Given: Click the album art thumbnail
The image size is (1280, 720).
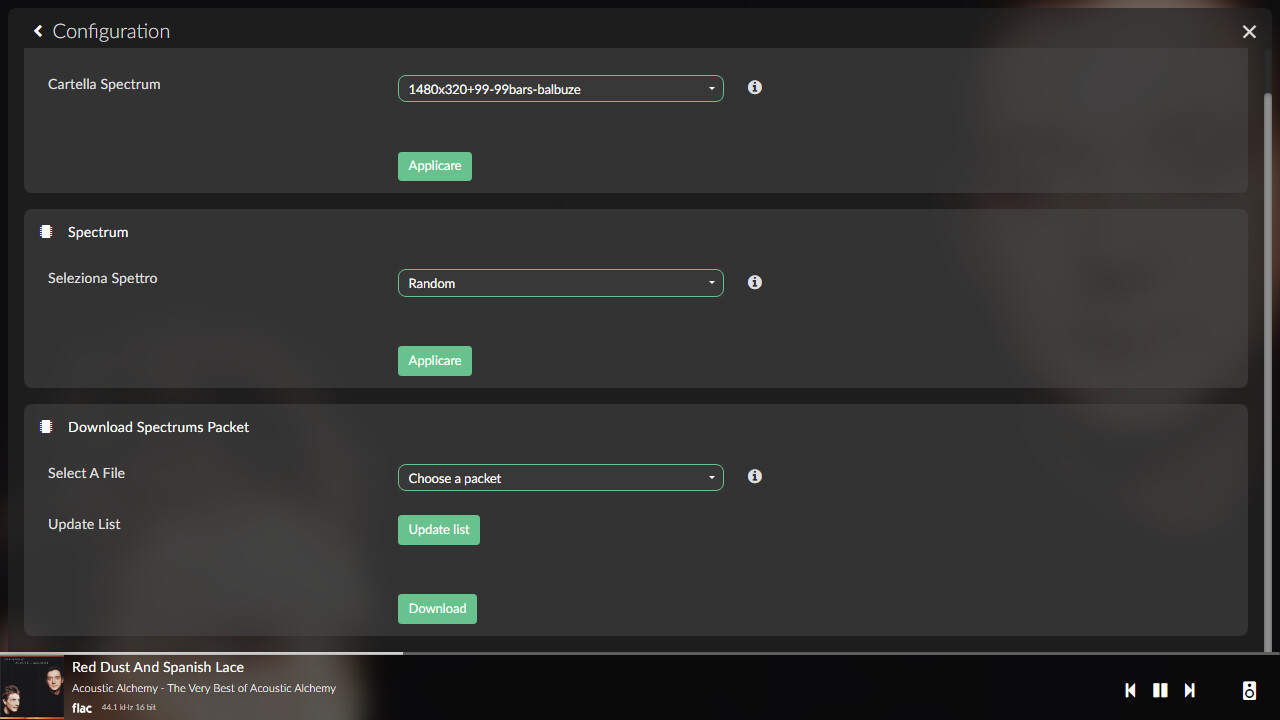Looking at the screenshot, I should pos(32,688).
